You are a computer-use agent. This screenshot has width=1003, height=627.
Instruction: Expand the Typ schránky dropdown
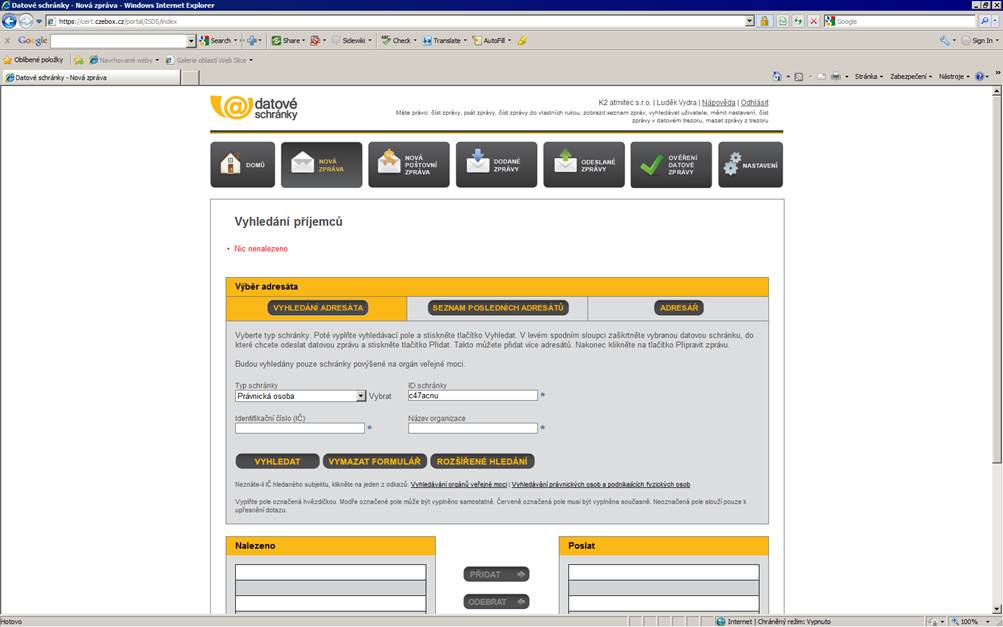(361, 396)
